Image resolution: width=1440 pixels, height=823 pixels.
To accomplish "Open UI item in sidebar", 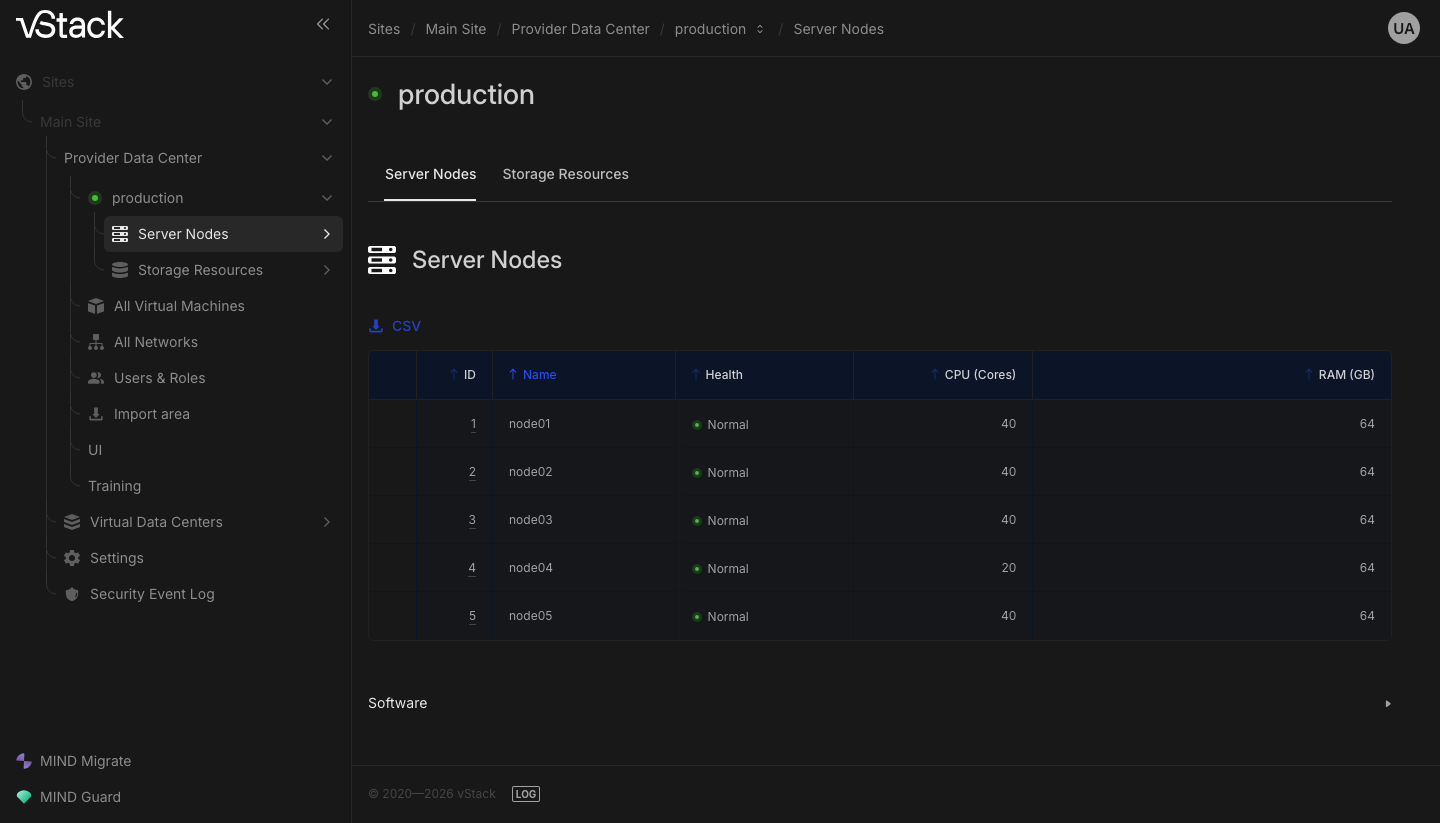I will click(95, 450).
